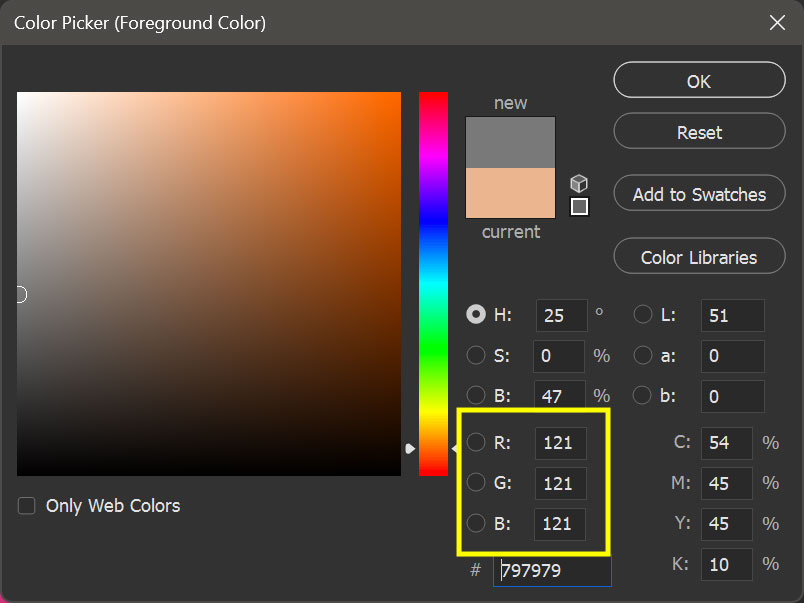804x603 pixels.
Task: Select the B (brightness) radio button
Action: [x=476, y=395]
